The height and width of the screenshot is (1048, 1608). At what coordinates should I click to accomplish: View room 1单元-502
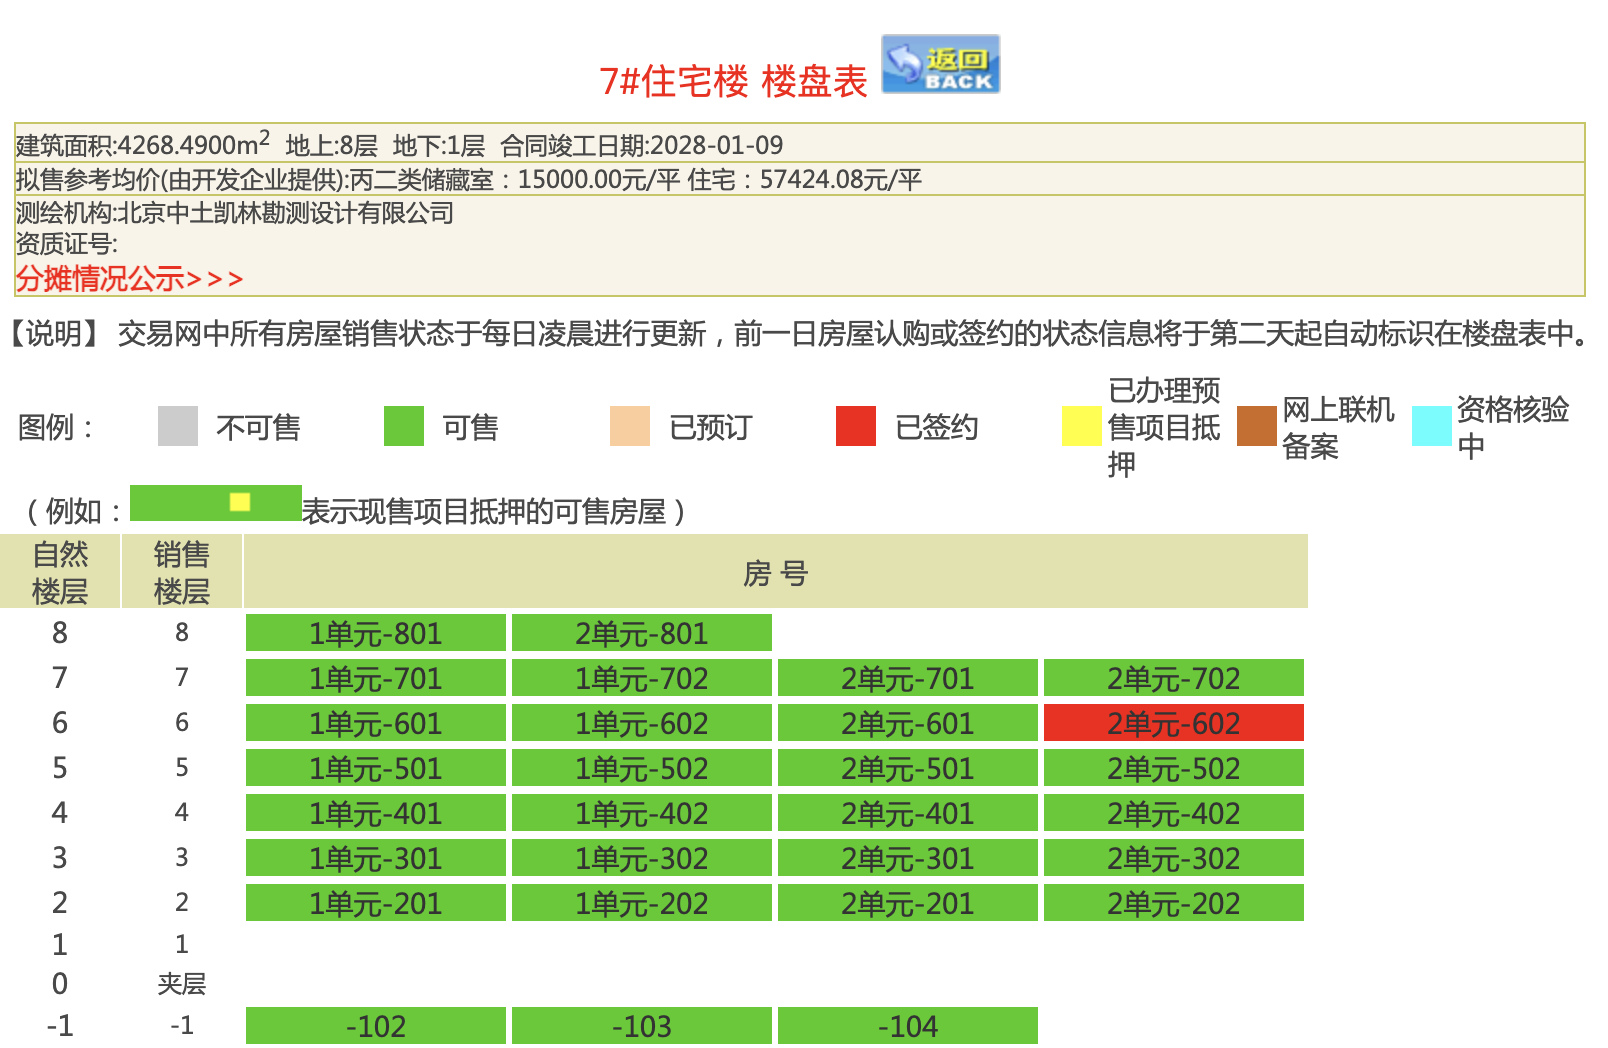tap(642, 768)
